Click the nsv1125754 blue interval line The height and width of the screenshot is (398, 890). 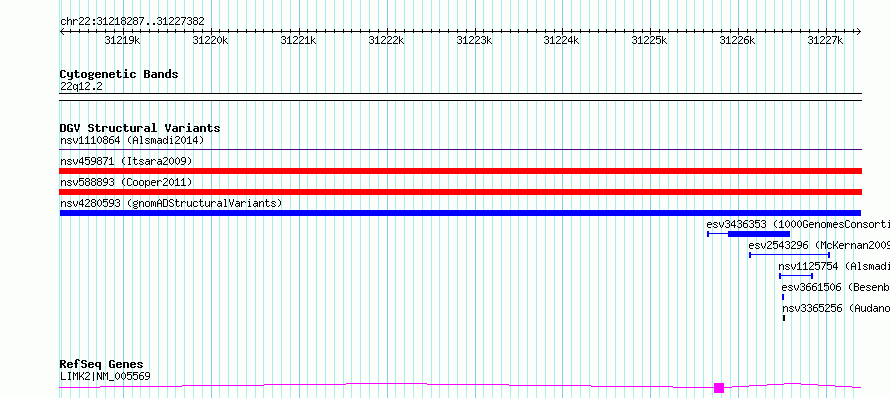point(796,276)
